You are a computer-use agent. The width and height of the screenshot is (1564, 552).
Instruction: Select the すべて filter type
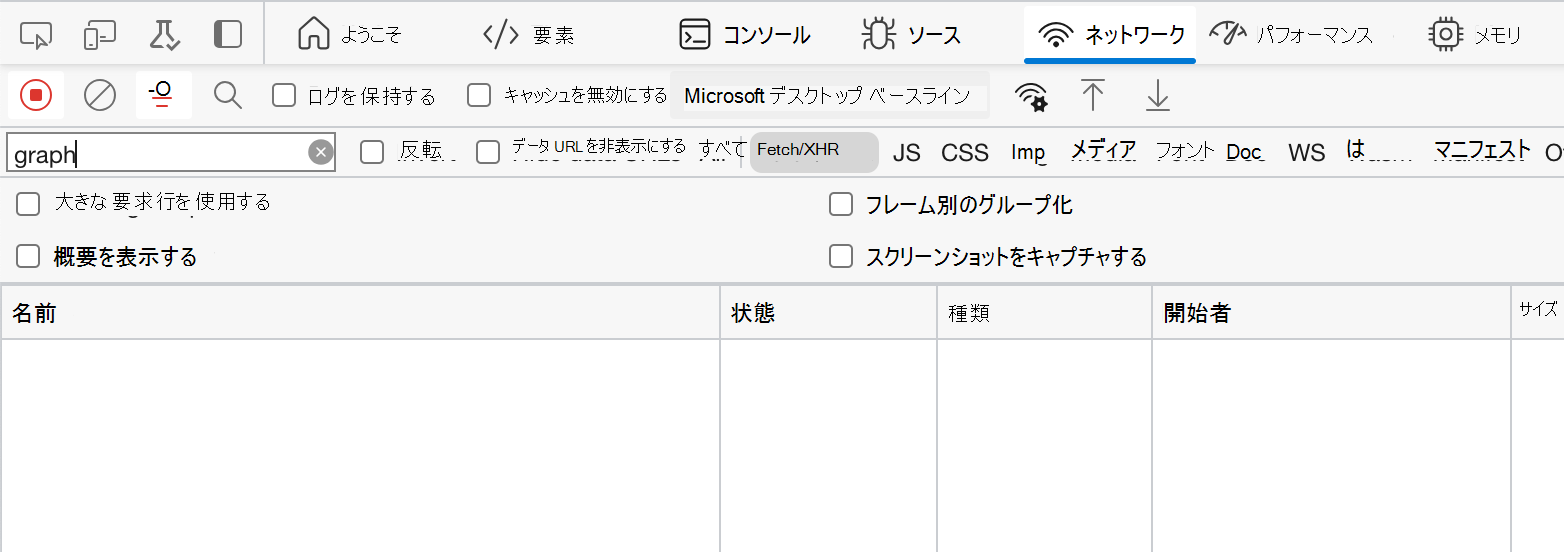pyautogui.click(x=722, y=150)
